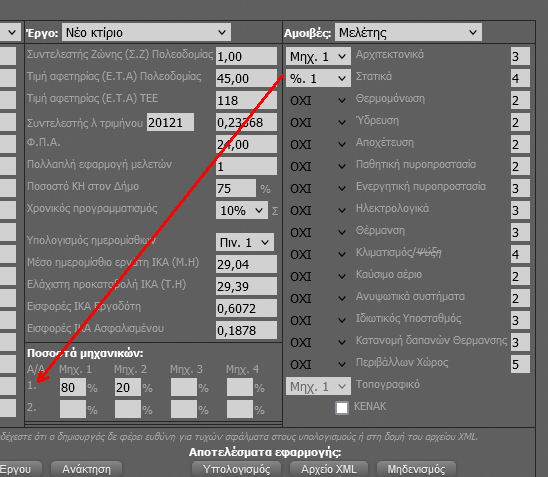Click the Συντελεστής λ τριμήνου 20121 field
The height and width of the screenshot is (477, 548).
pyautogui.click(x=170, y=122)
